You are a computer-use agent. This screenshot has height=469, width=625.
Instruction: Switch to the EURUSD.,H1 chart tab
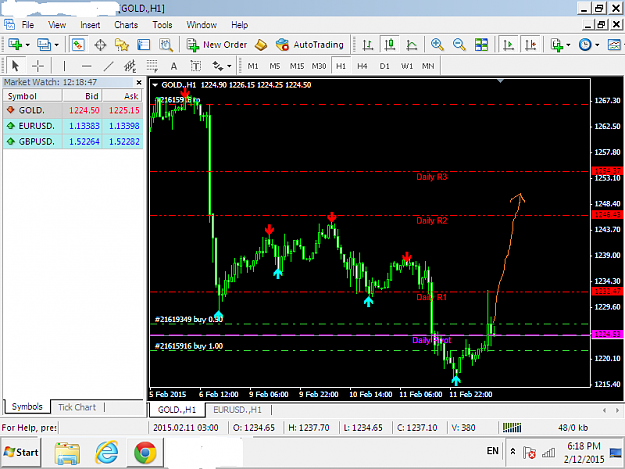(x=238, y=410)
